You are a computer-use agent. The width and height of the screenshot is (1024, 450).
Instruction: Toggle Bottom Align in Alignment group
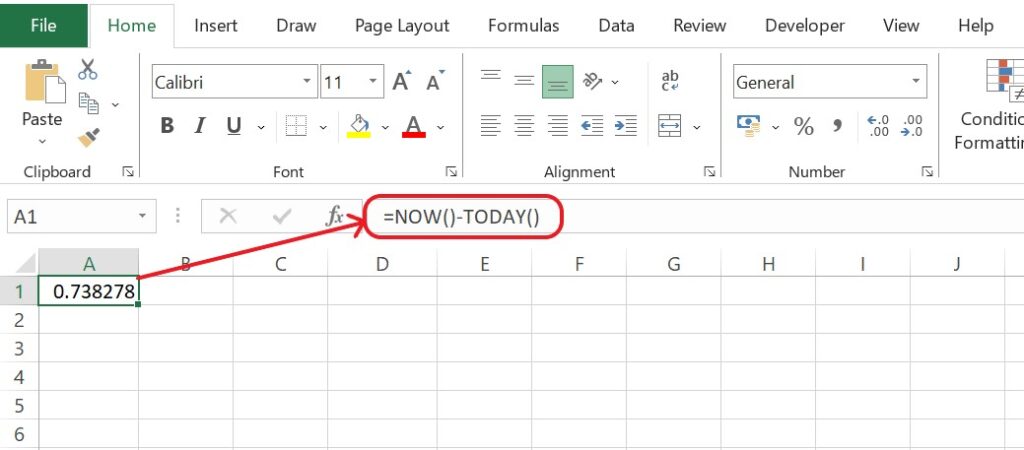point(557,82)
